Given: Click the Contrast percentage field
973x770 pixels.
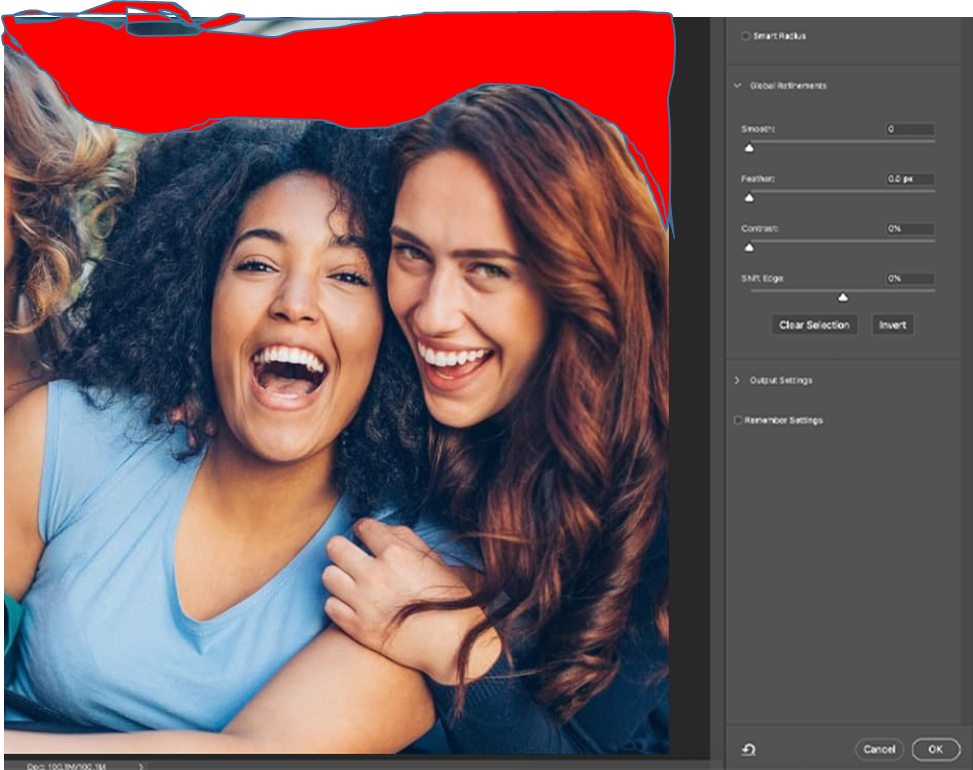Looking at the screenshot, I should pos(910,229).
